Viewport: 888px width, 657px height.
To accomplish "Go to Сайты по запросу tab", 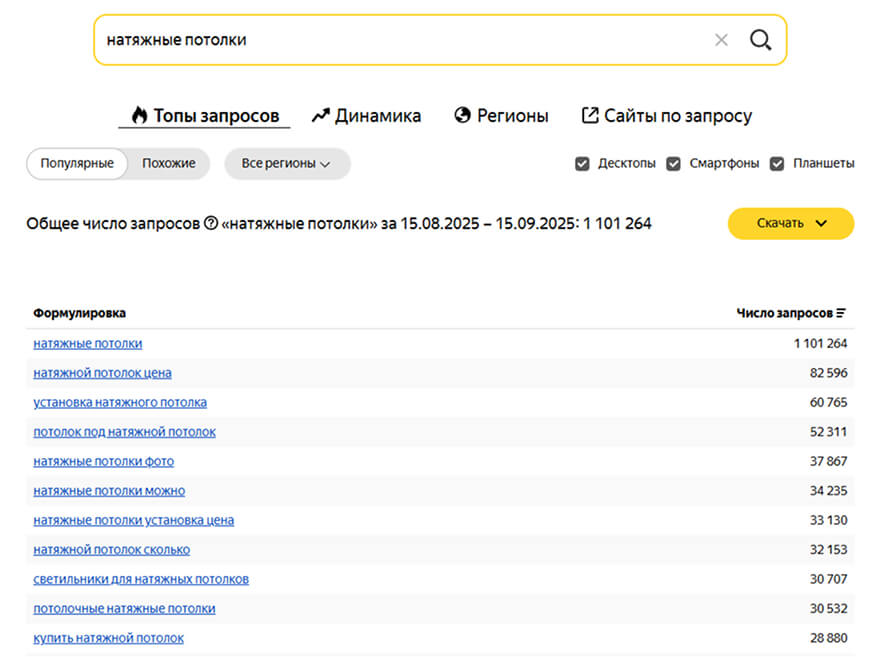I will [x=667, y=116].
